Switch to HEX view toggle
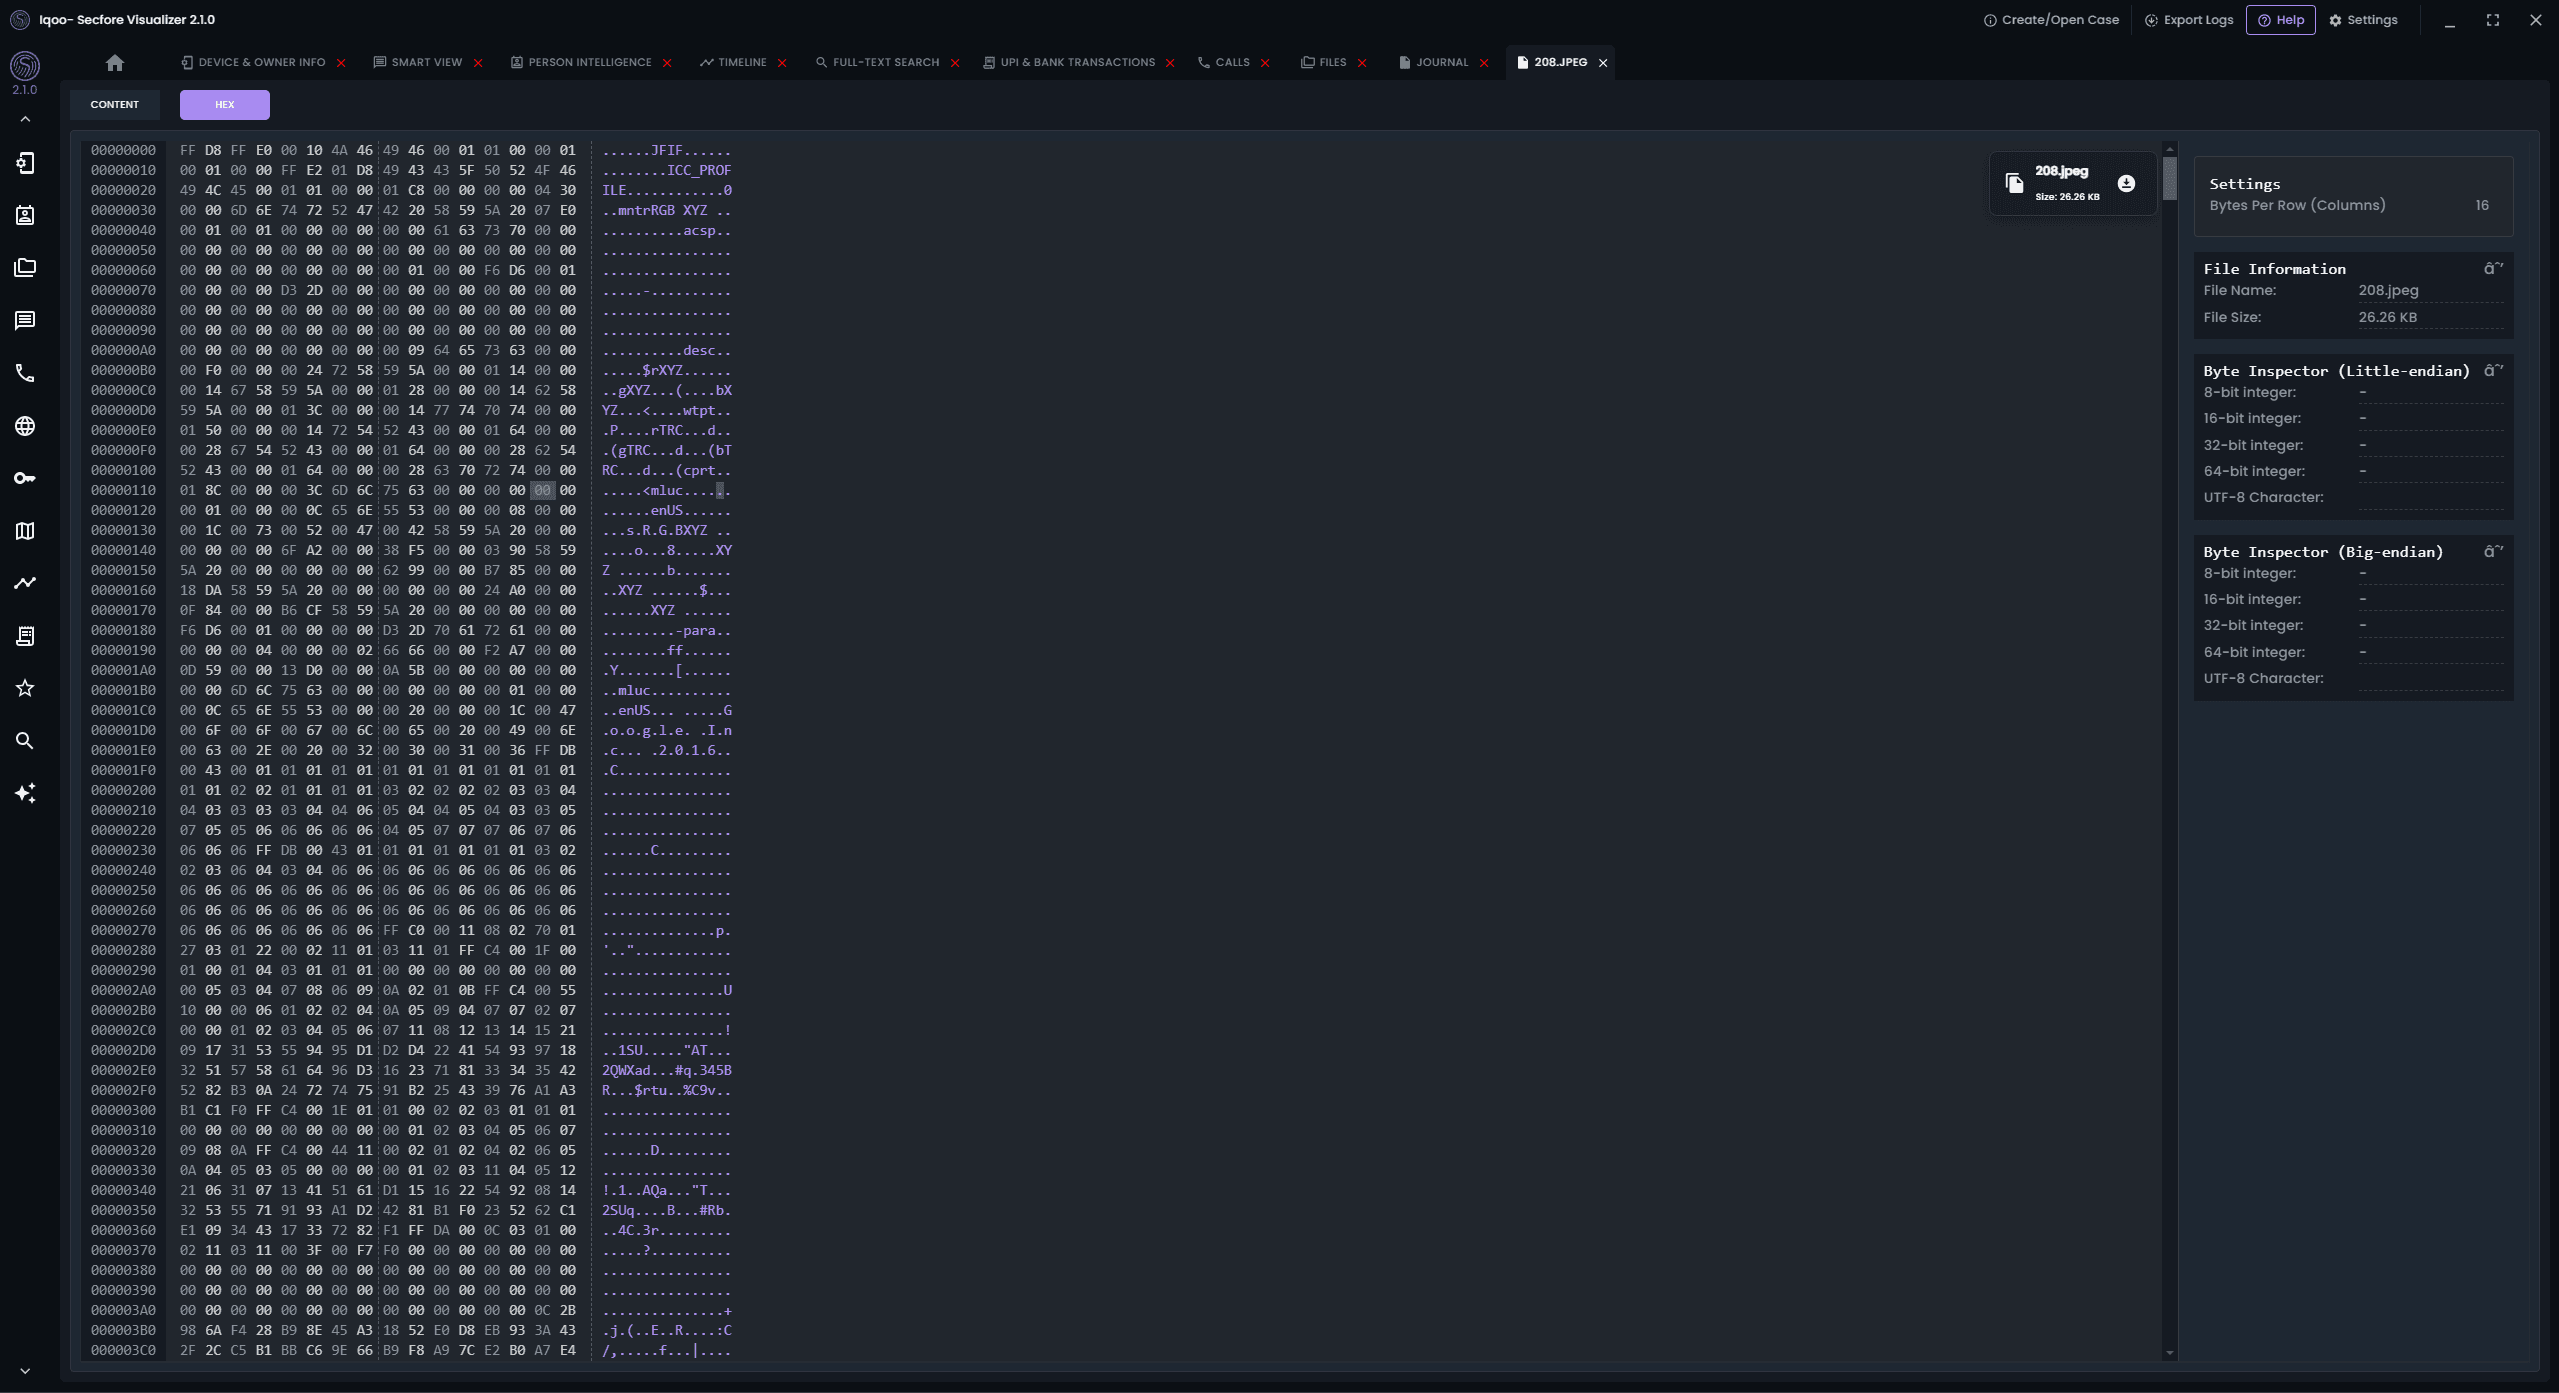Screen dimensions: 2559x1393 [224, 104]
